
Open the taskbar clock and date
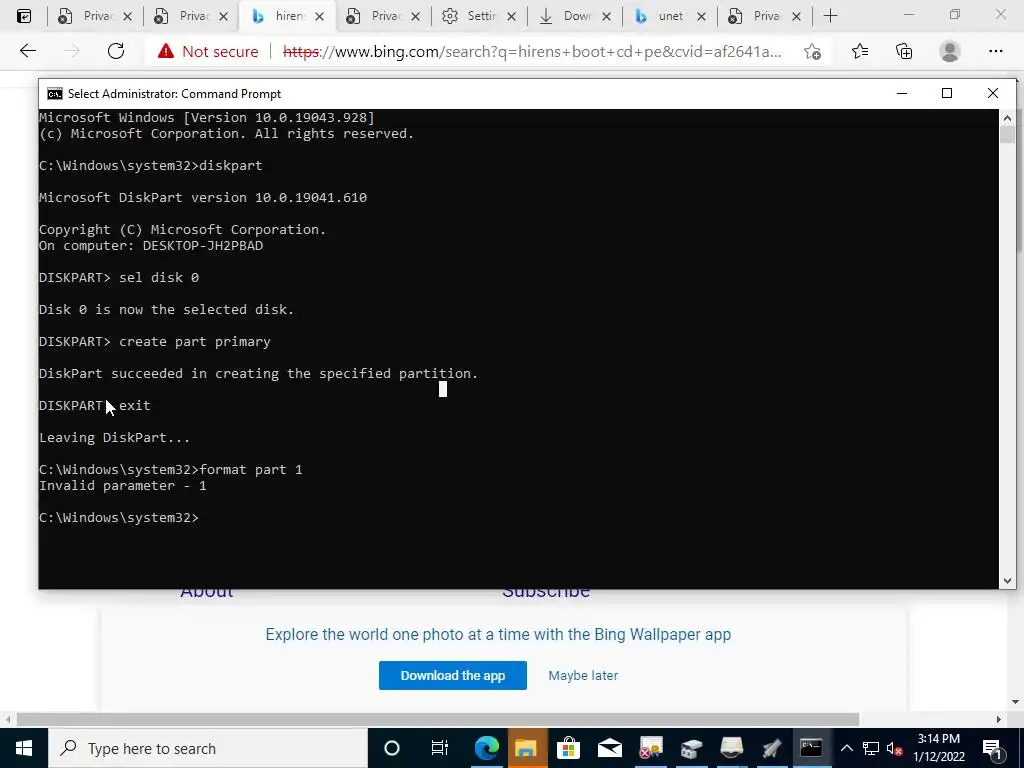[x=938, y=748]
